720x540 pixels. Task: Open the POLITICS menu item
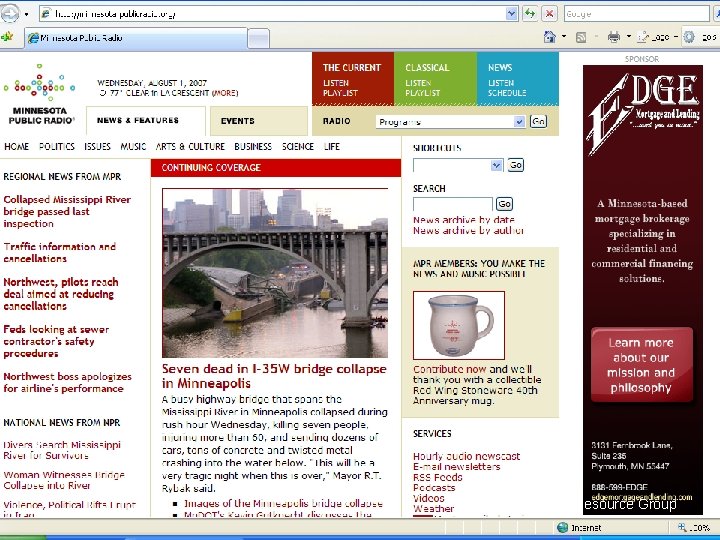coord(57,146)
